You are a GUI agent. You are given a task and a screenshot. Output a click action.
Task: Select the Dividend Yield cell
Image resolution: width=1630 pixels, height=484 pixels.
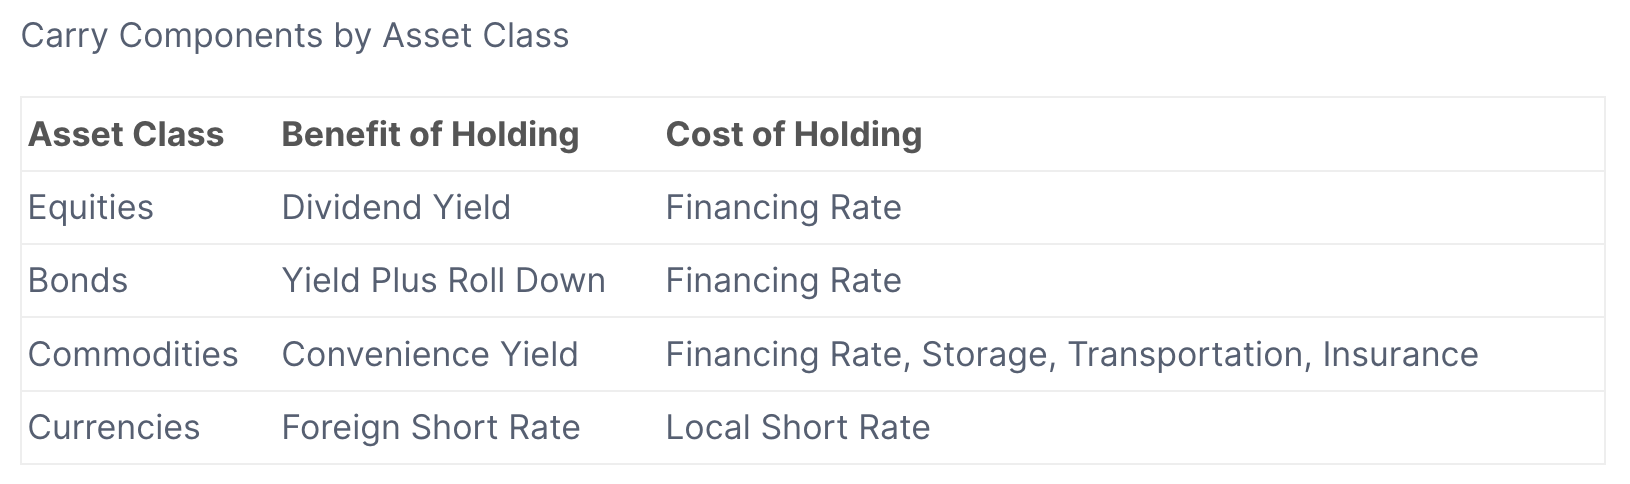pos(396,208)
